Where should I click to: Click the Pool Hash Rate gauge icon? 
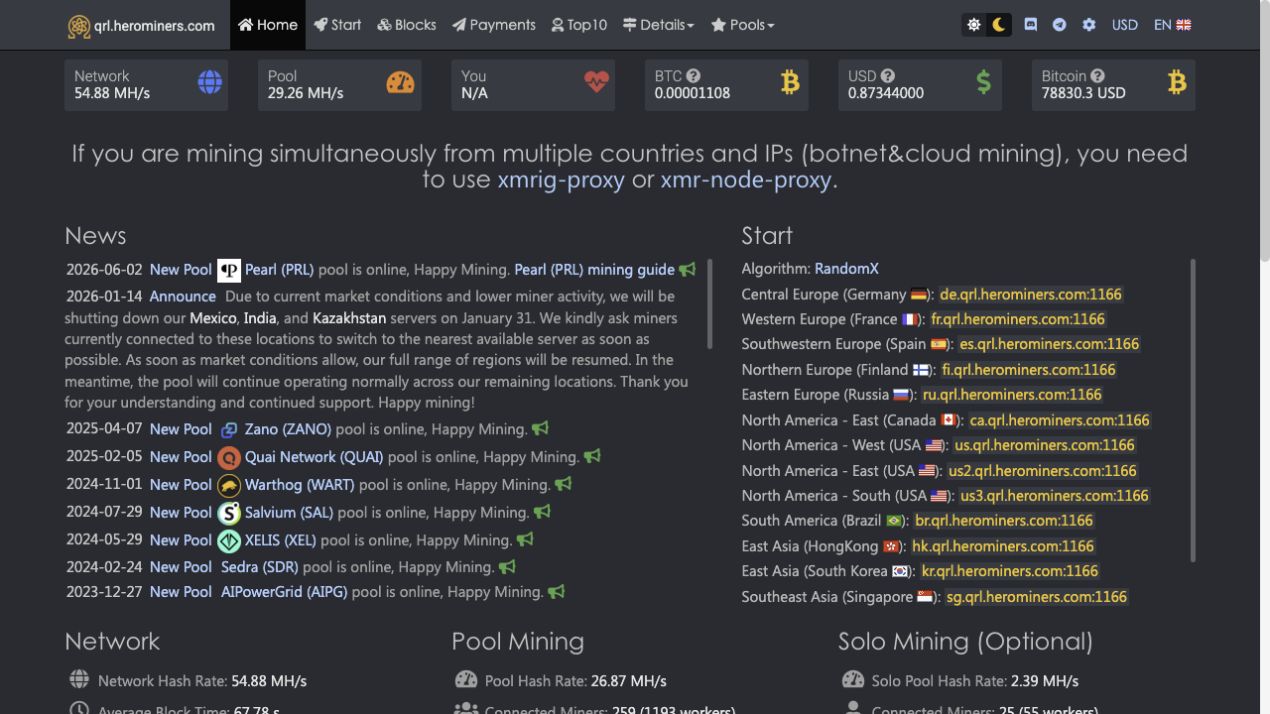click(466, 680)
